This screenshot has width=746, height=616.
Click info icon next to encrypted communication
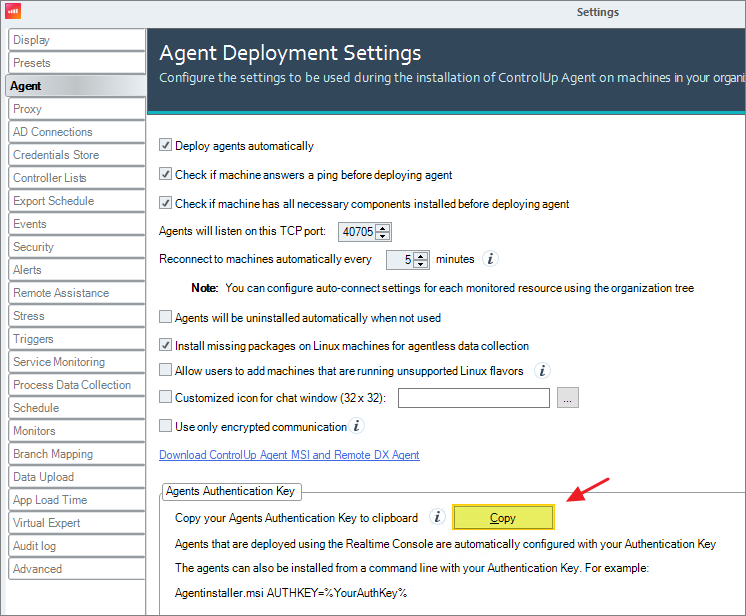click(357, 427)
